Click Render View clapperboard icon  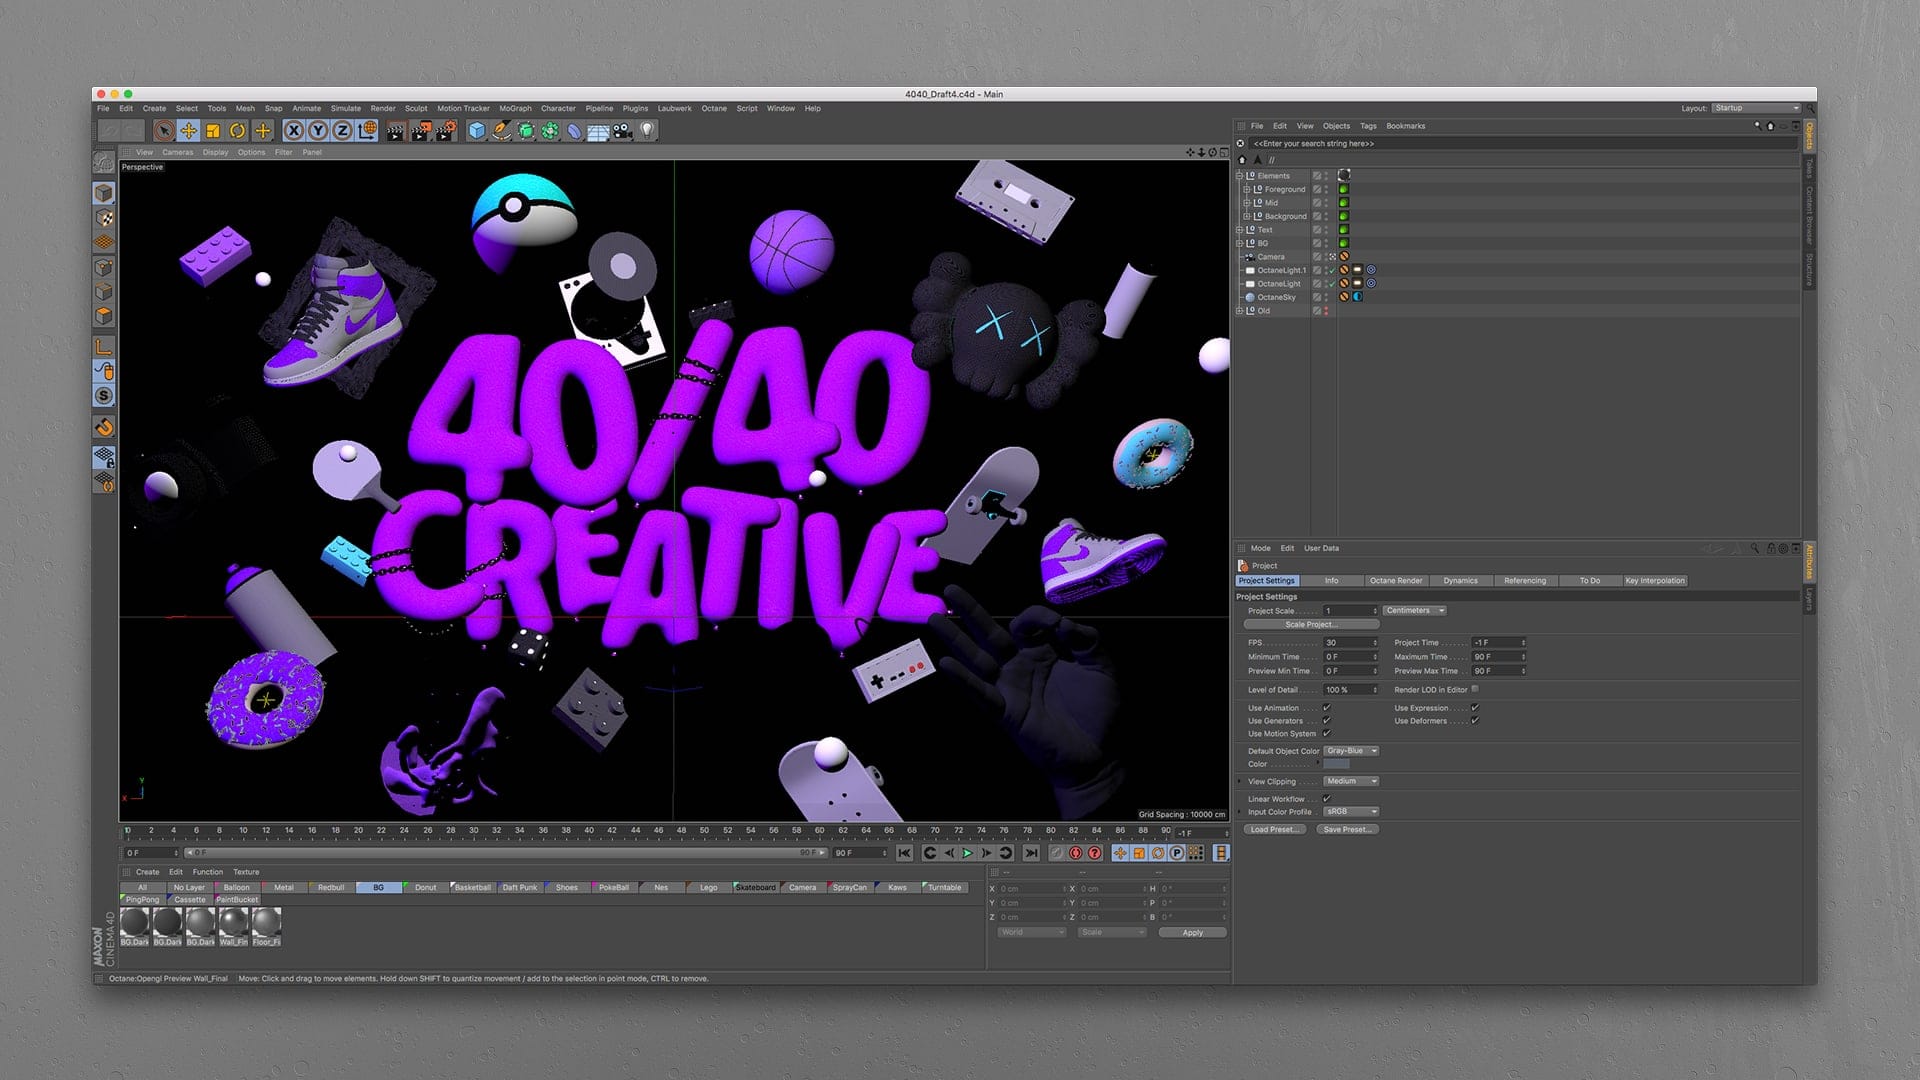pyautogui.click(x=396, y=130)
